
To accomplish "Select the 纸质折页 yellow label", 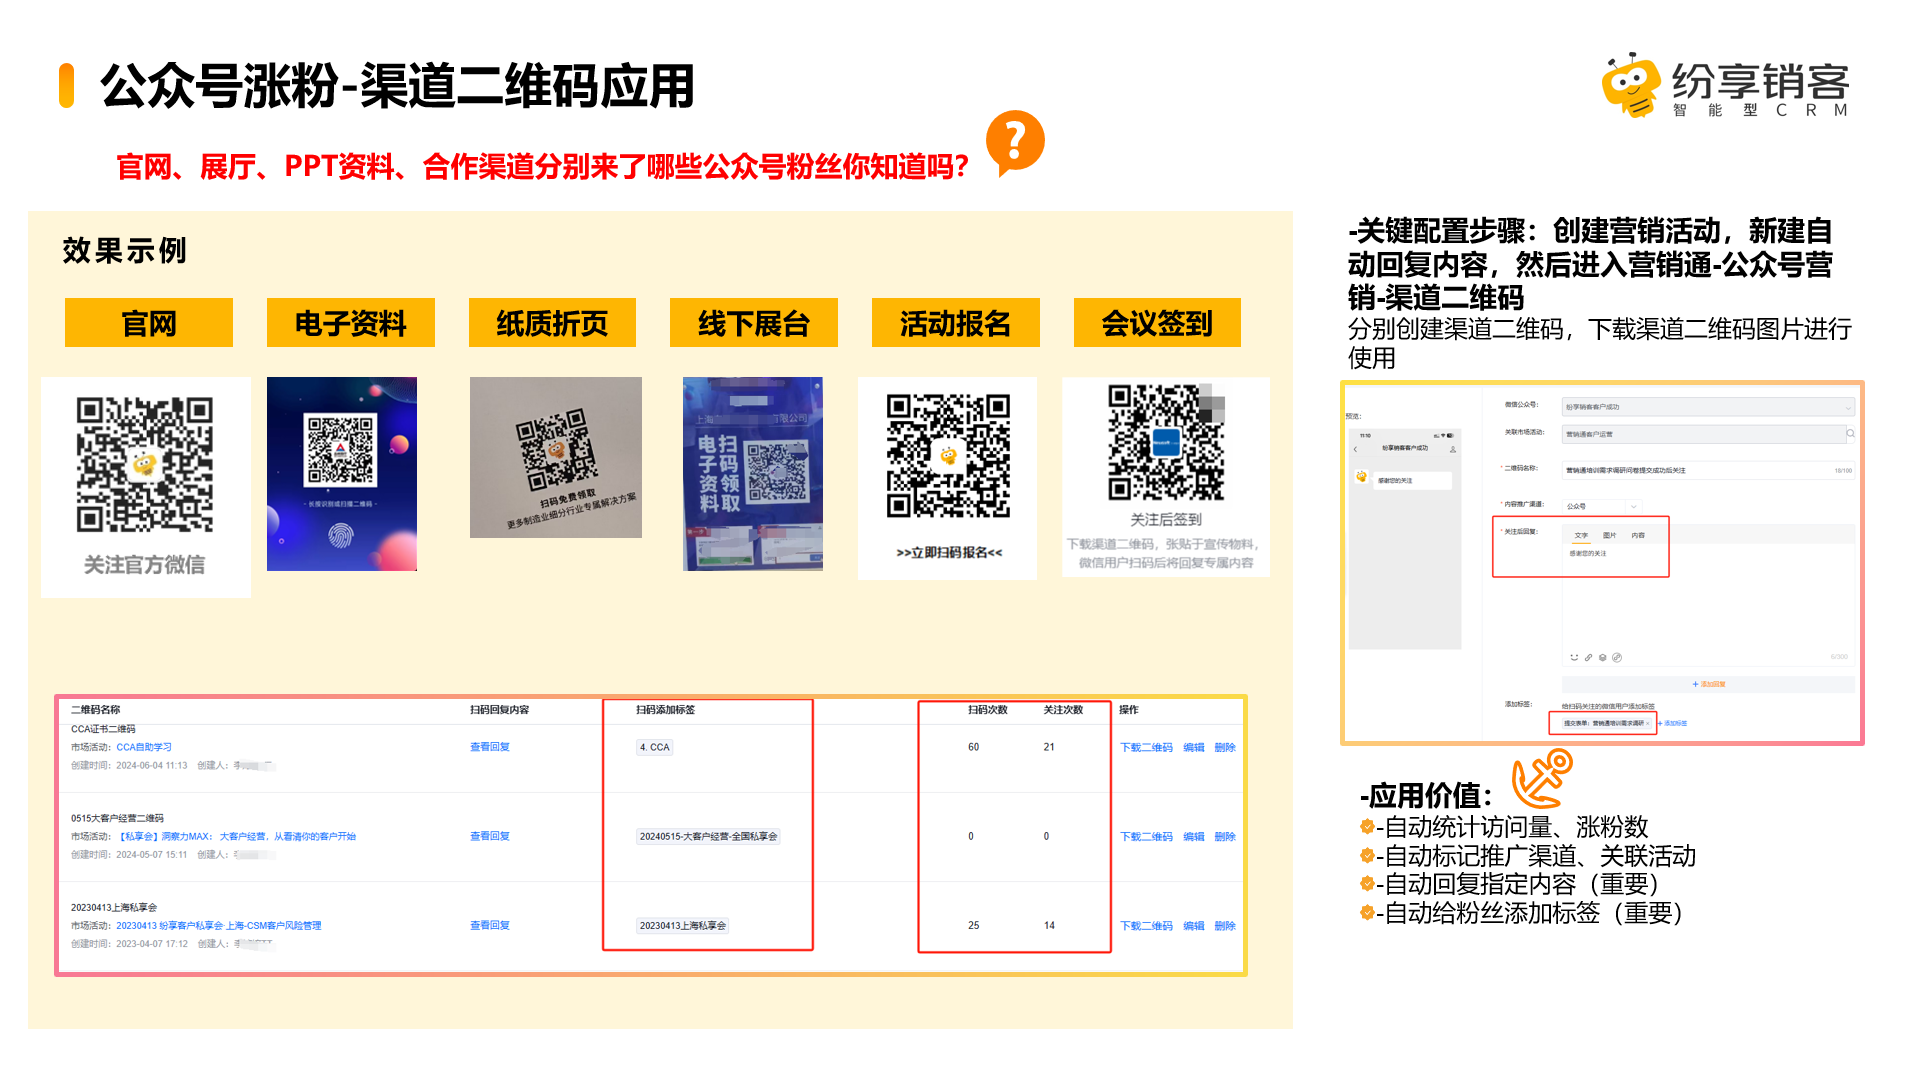I will pos(552,323).
